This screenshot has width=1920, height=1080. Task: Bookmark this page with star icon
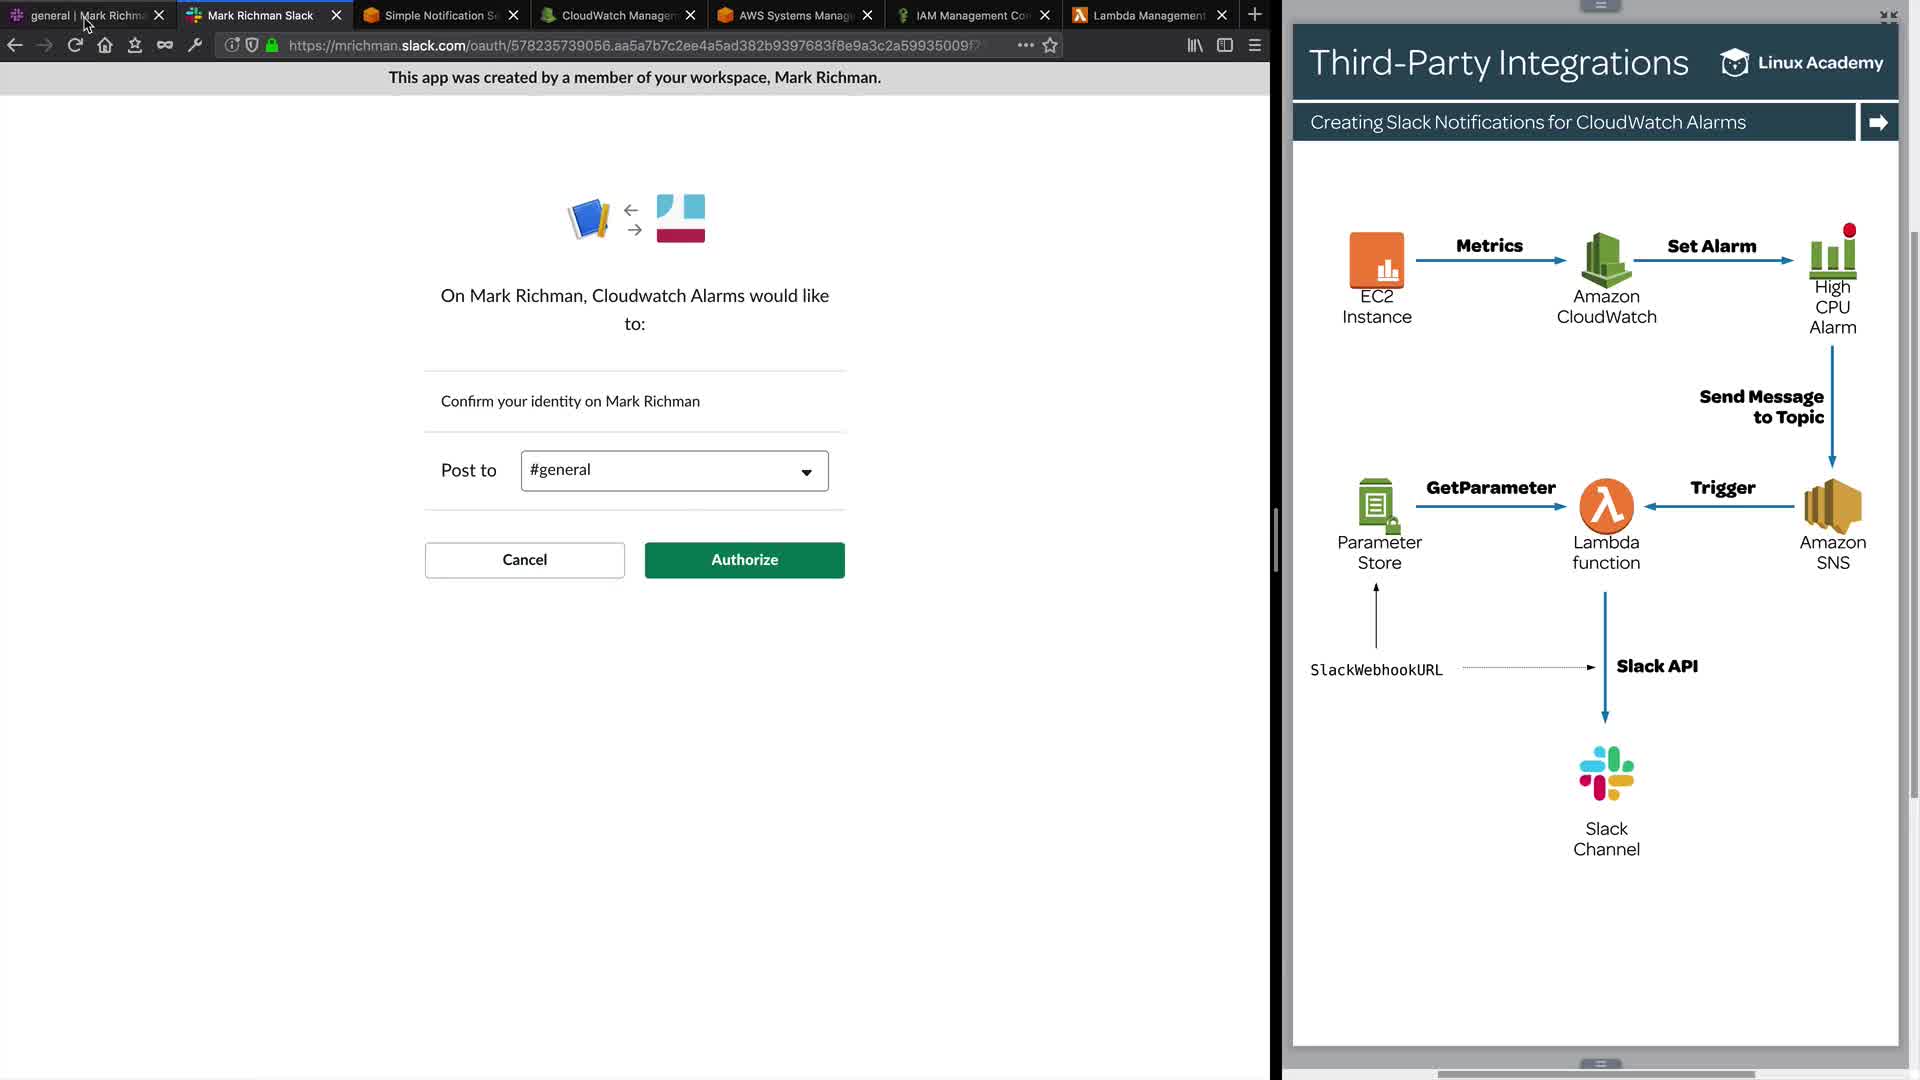point(1050,45)
